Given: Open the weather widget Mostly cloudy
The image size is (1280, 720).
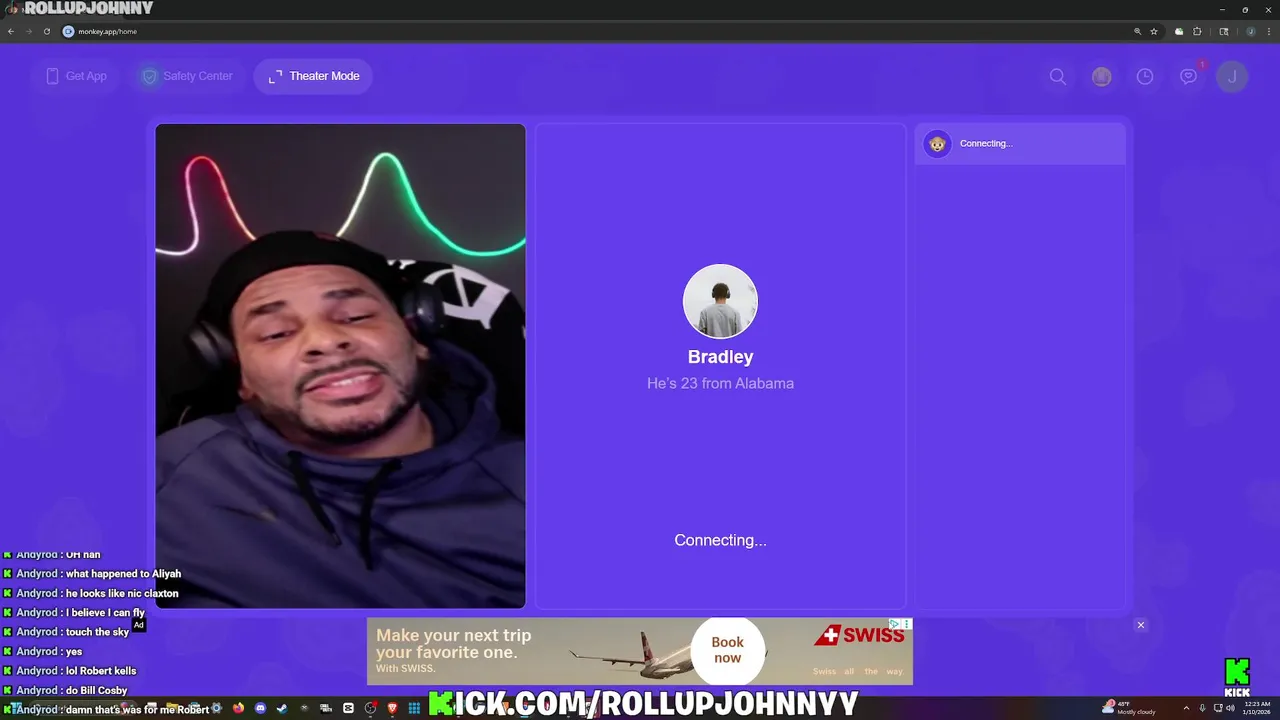Looking at the screenshot, I should point(1128,708).
